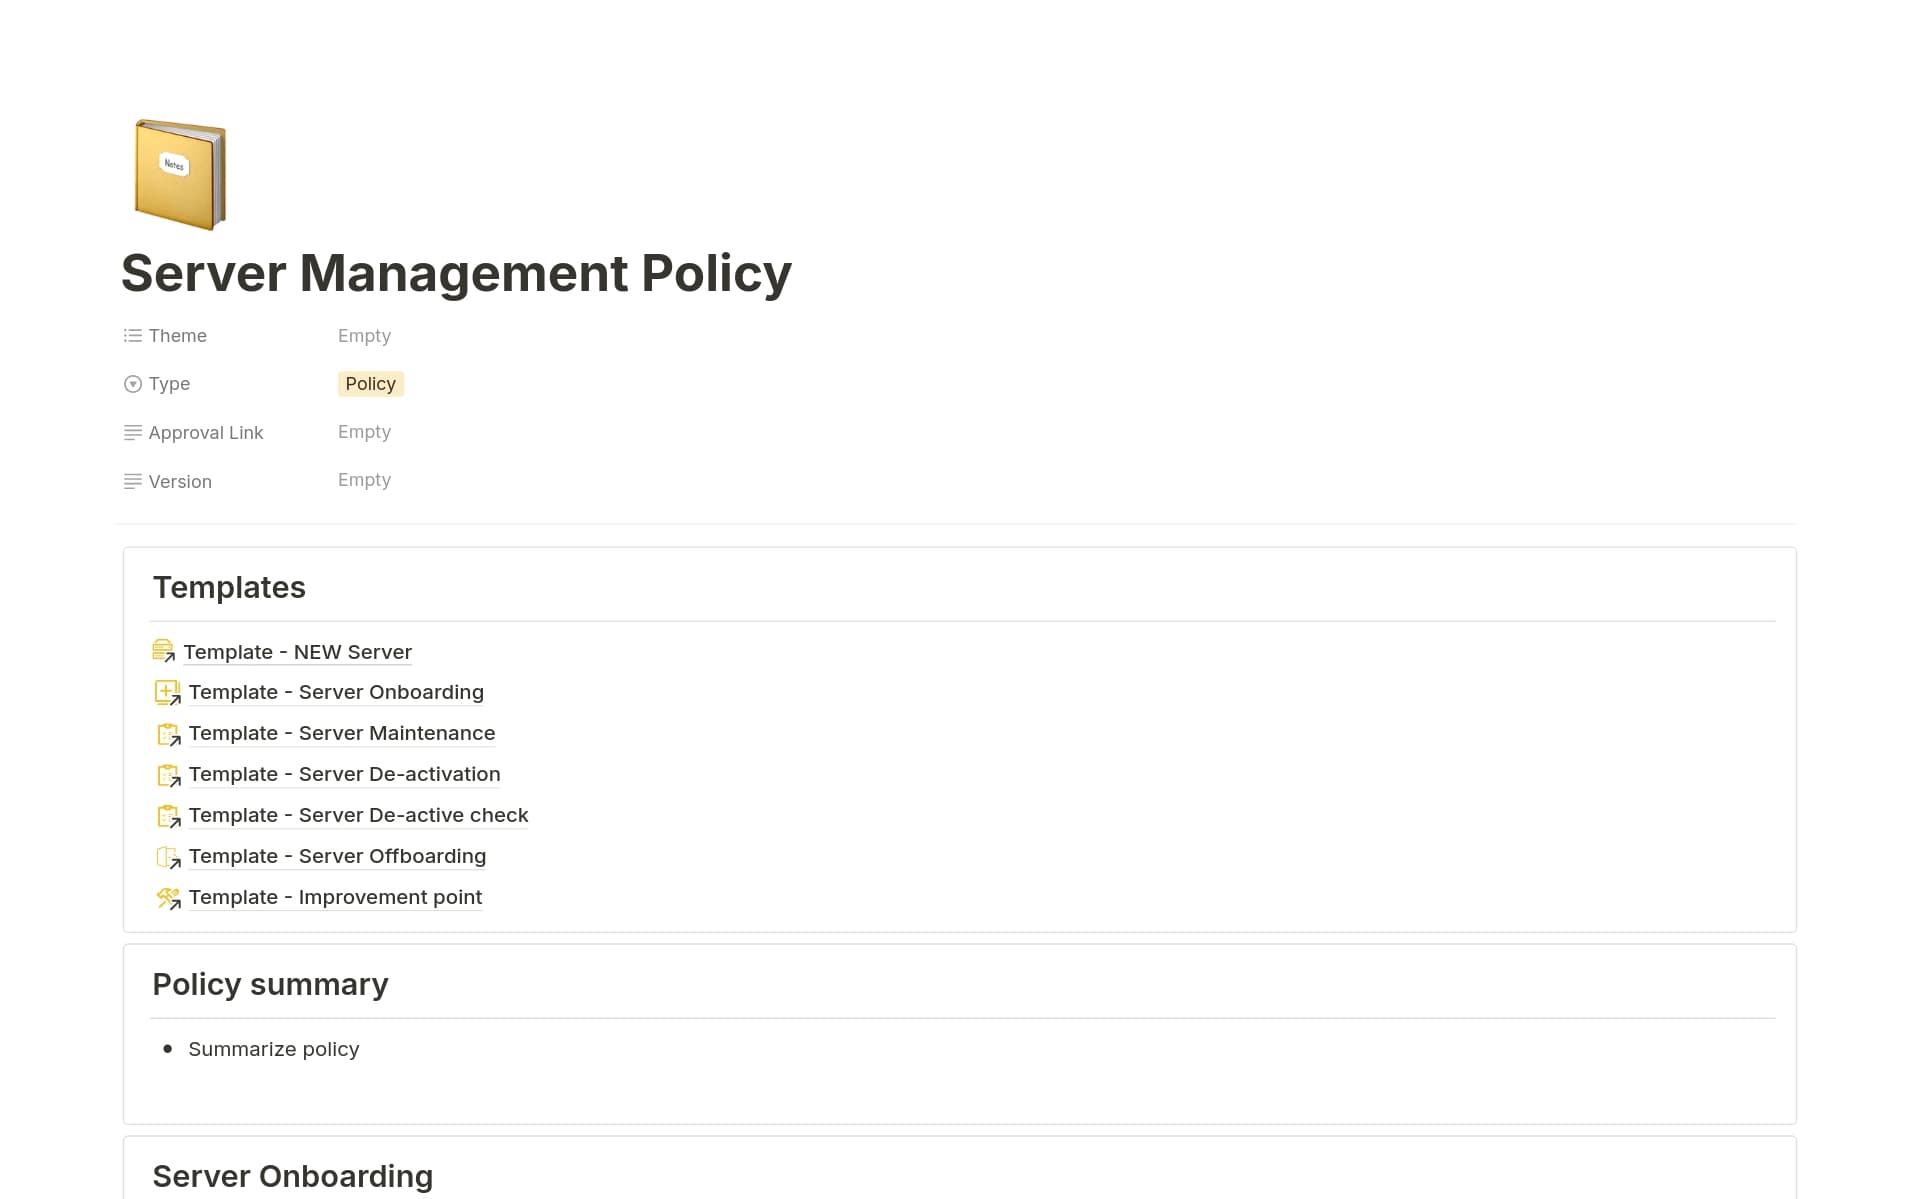Click the clipboard icon before Server De-activation template

click(168, 774)
